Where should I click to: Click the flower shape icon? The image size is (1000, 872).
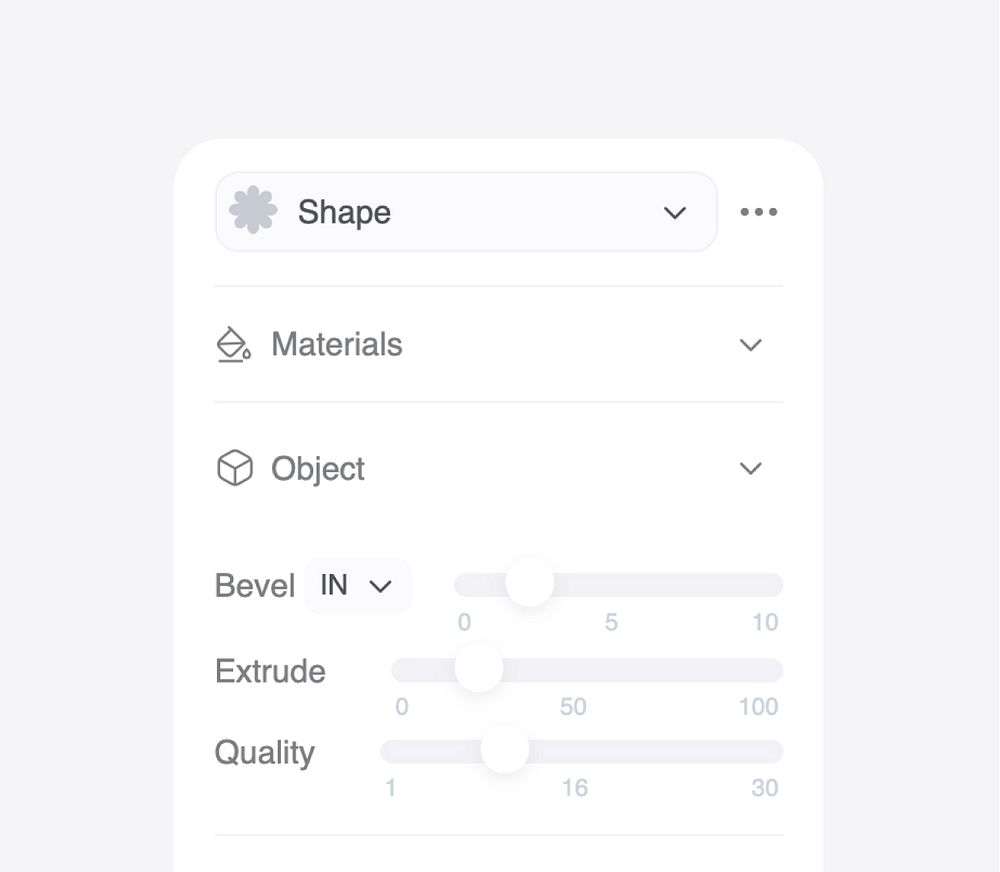pos(253,211)
